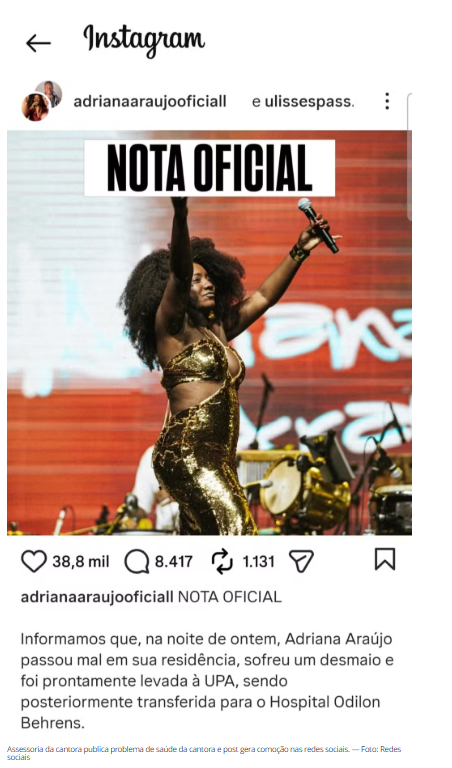This screenshot has height=768, width=452.
Task: Go back with the left arrow icon
Action: coord(38,44)
